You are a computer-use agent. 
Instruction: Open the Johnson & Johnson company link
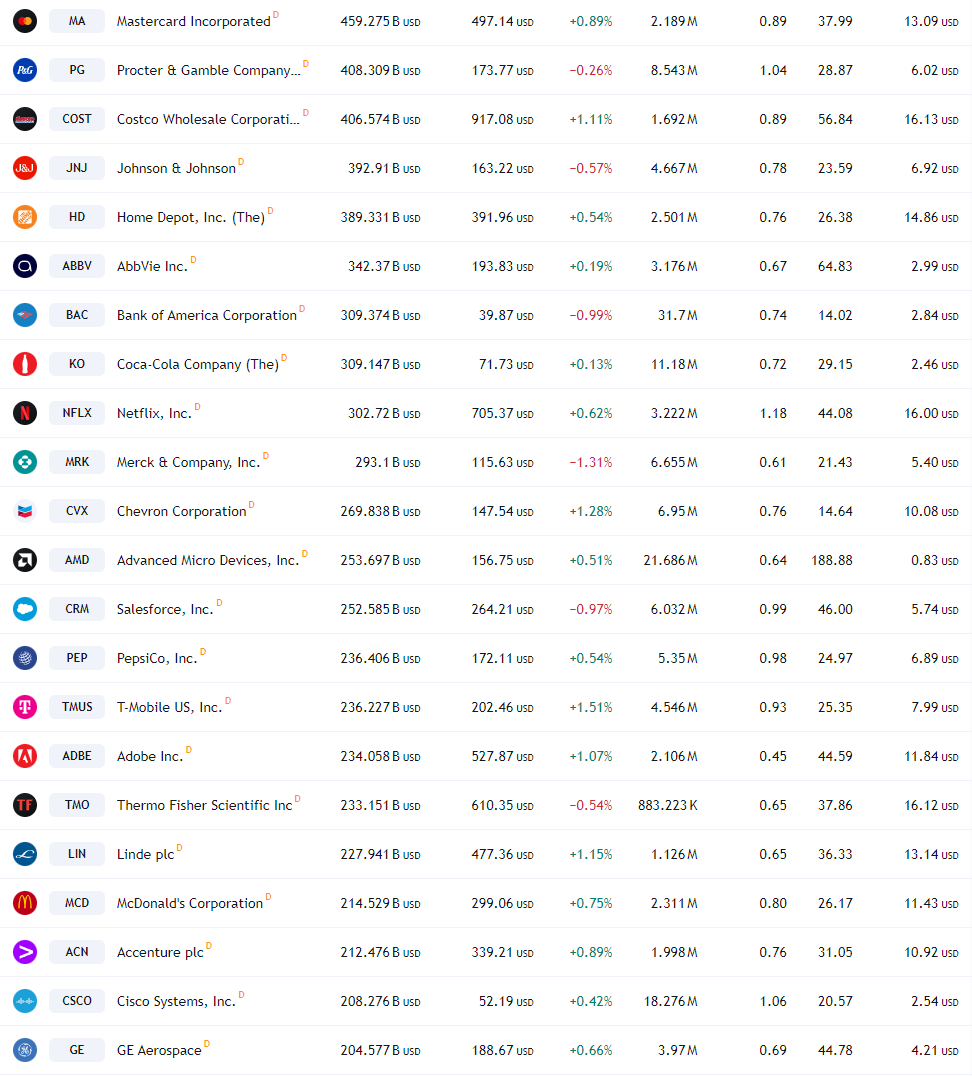pyautogui.click(x=176, y=169)
